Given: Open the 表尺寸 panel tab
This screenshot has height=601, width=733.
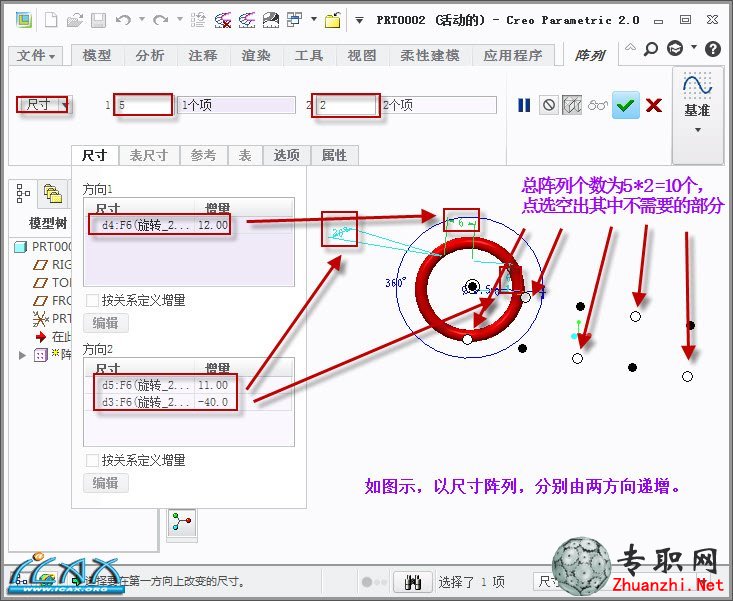Looking at the screenshot, I should pos(149,155).
